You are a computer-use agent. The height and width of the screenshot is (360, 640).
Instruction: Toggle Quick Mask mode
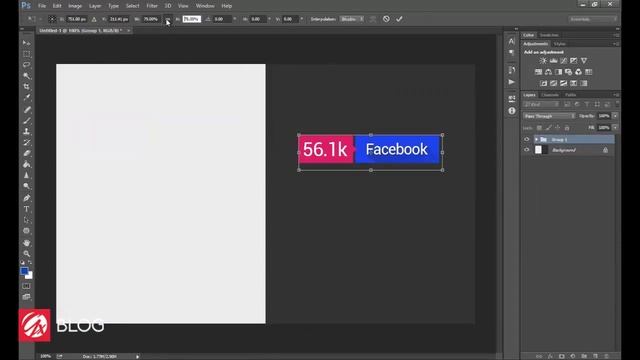[x=27, y=286]
